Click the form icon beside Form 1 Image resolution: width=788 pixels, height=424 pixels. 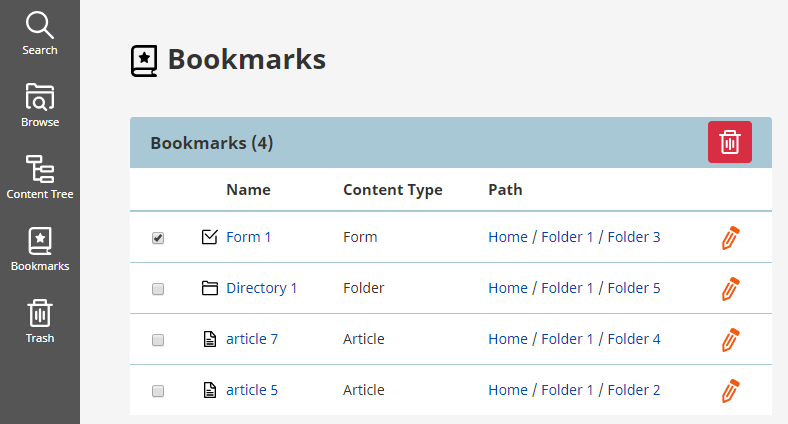(x=210, y=237)
